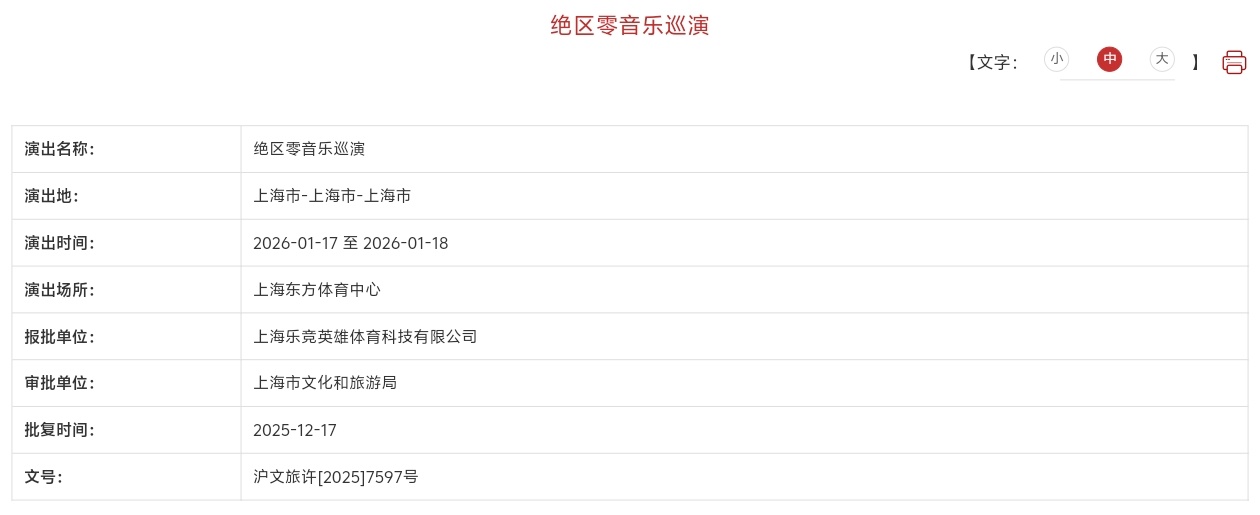1260x515 pixels.
Task: Click the venue 上海东方体育中心
Action: pos(317,290)
